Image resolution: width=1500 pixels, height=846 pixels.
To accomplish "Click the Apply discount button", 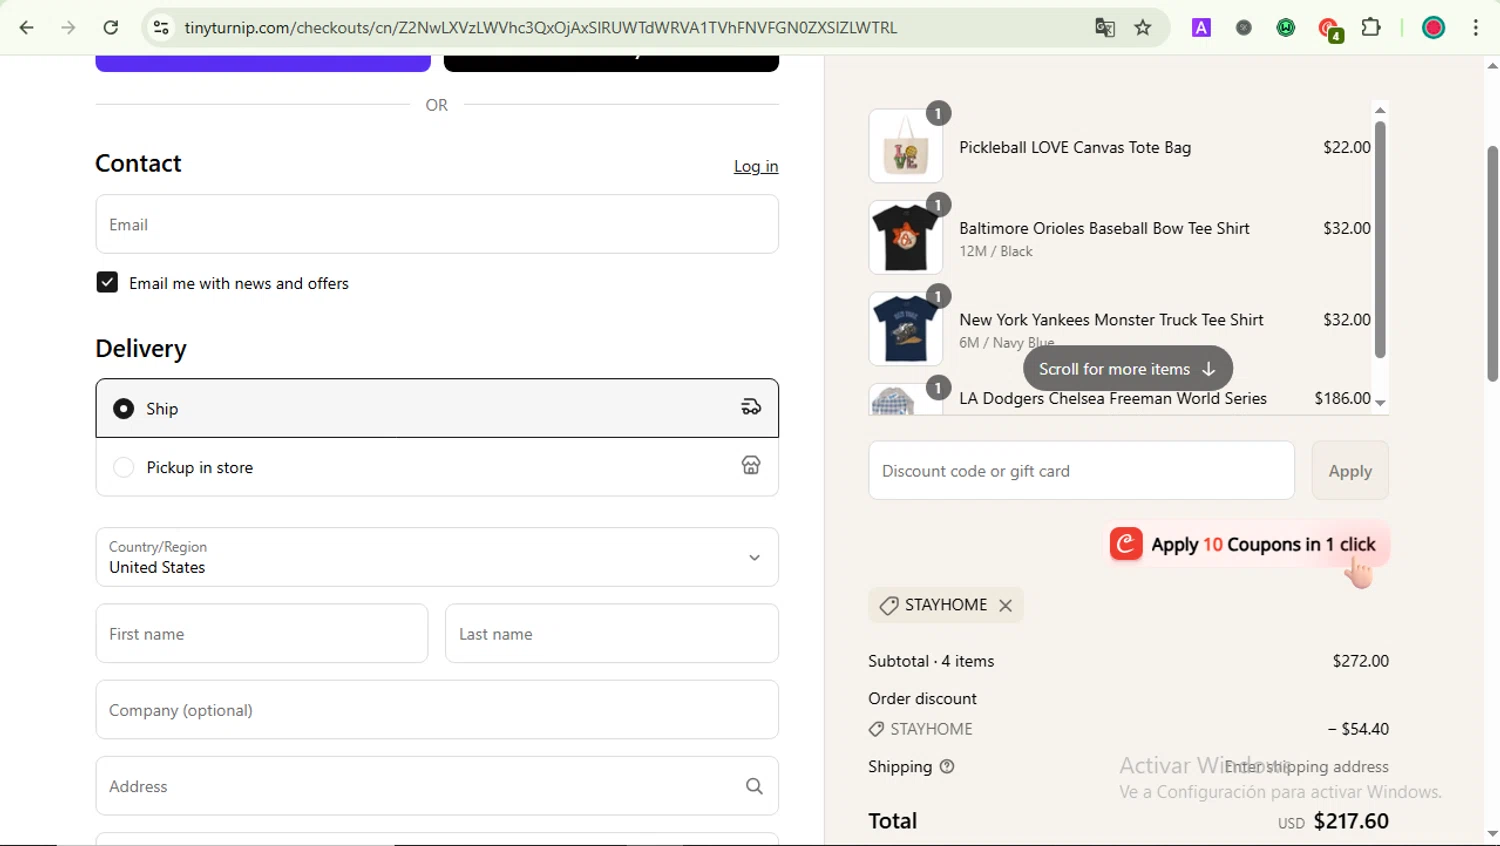I will click(1350, 470).
